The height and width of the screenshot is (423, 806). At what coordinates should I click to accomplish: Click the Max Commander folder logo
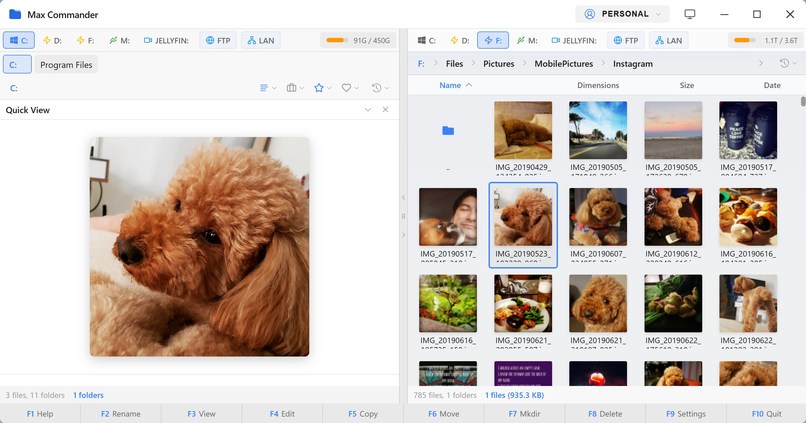click(x=15, y=14)
